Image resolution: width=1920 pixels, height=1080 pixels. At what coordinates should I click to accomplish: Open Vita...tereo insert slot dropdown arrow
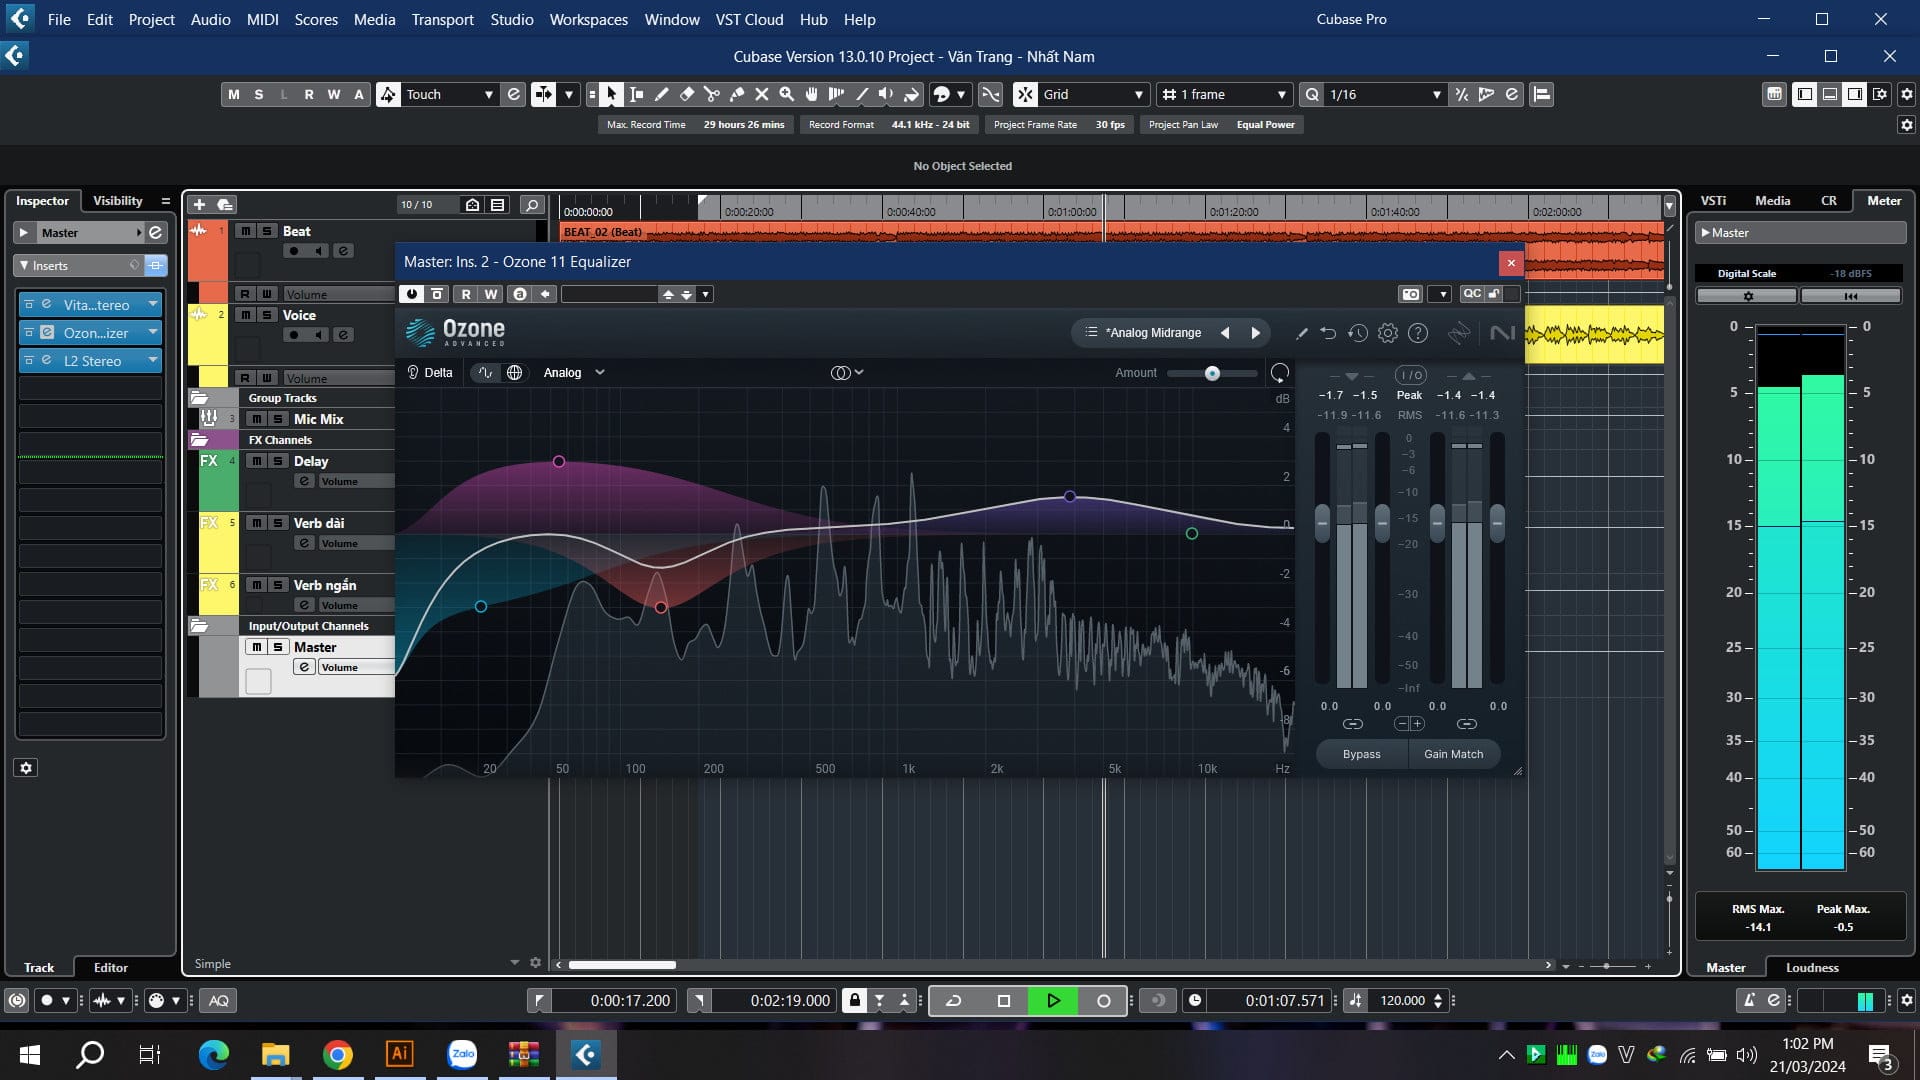click(x=153, y=304)
